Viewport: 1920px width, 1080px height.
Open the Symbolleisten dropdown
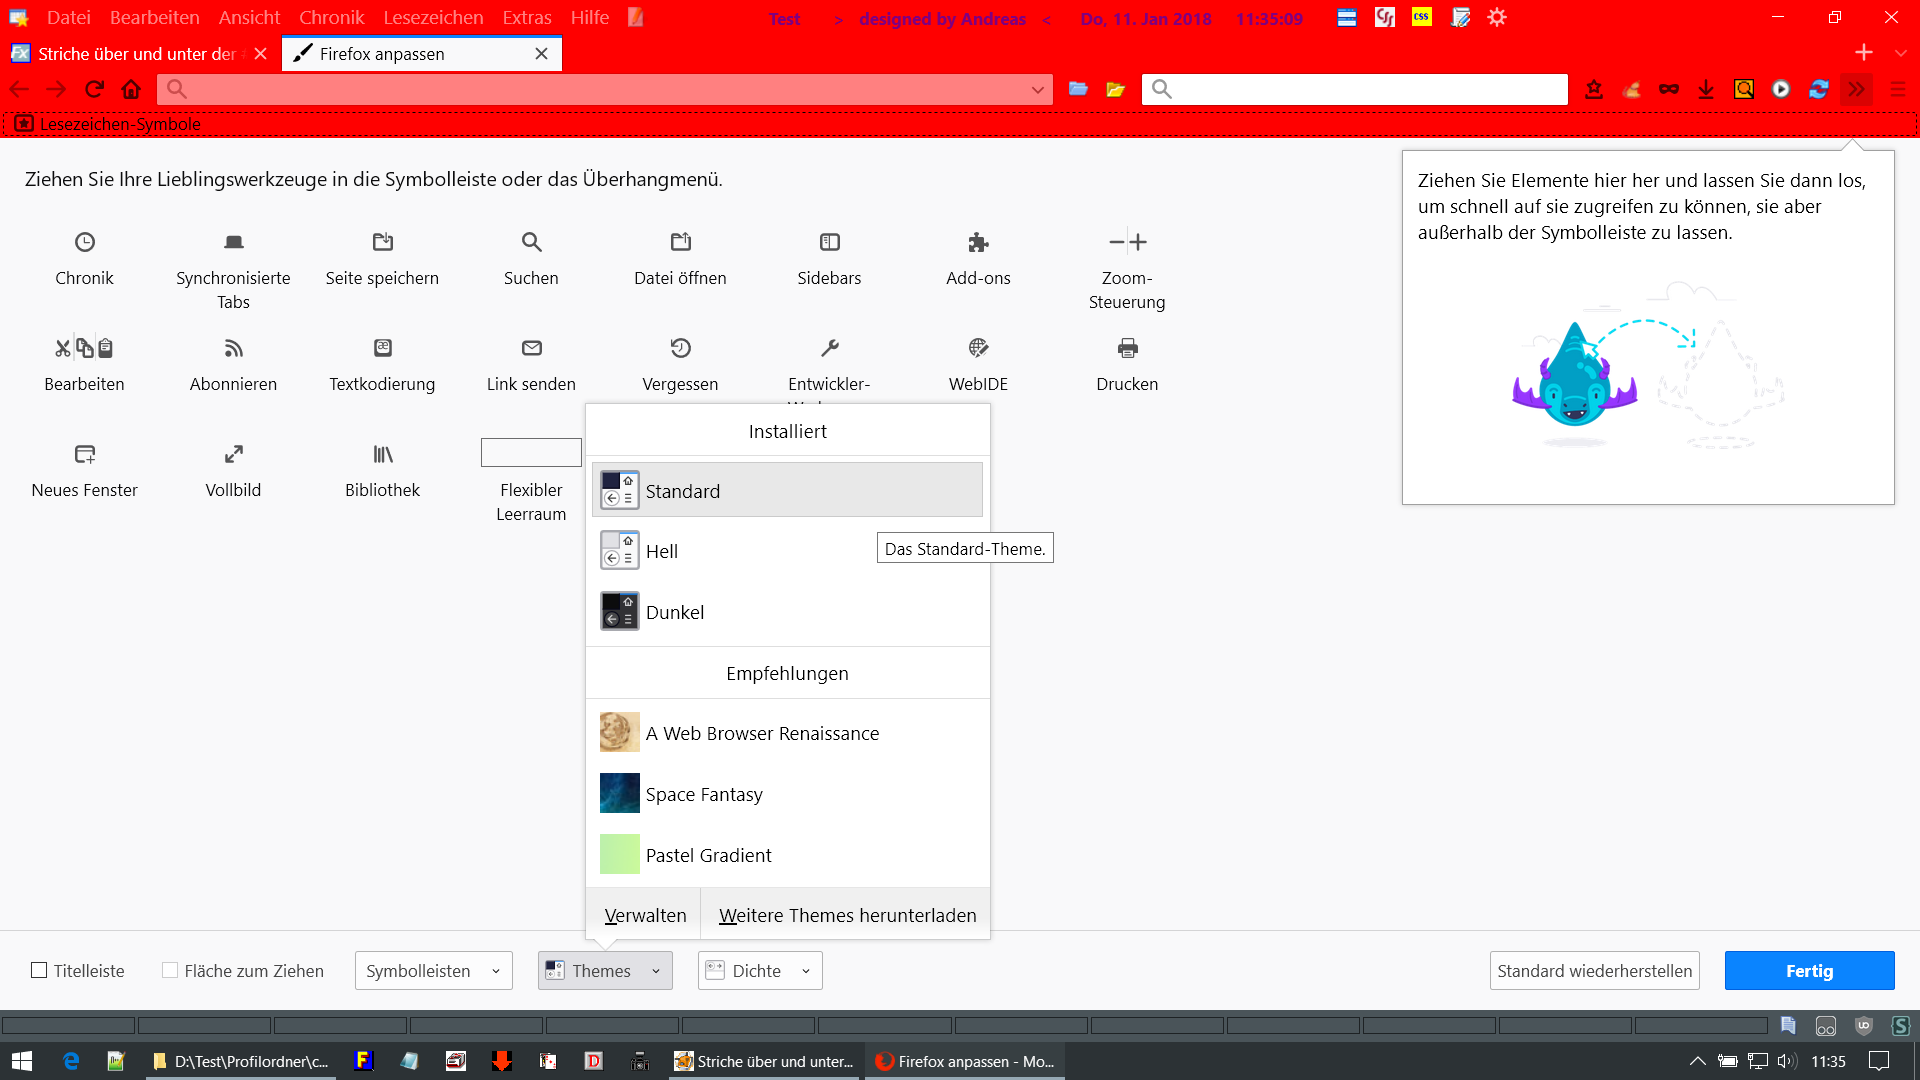click(x=433, y=970)
